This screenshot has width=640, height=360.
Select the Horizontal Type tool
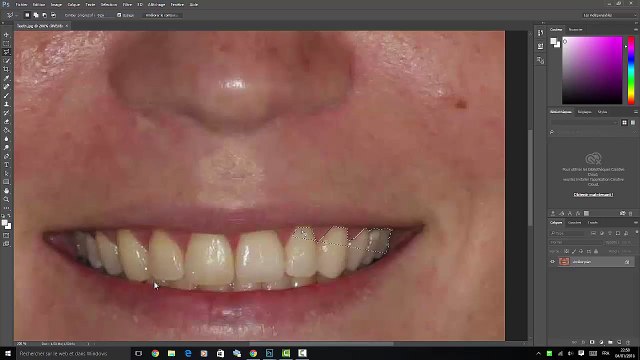point(7,165)
